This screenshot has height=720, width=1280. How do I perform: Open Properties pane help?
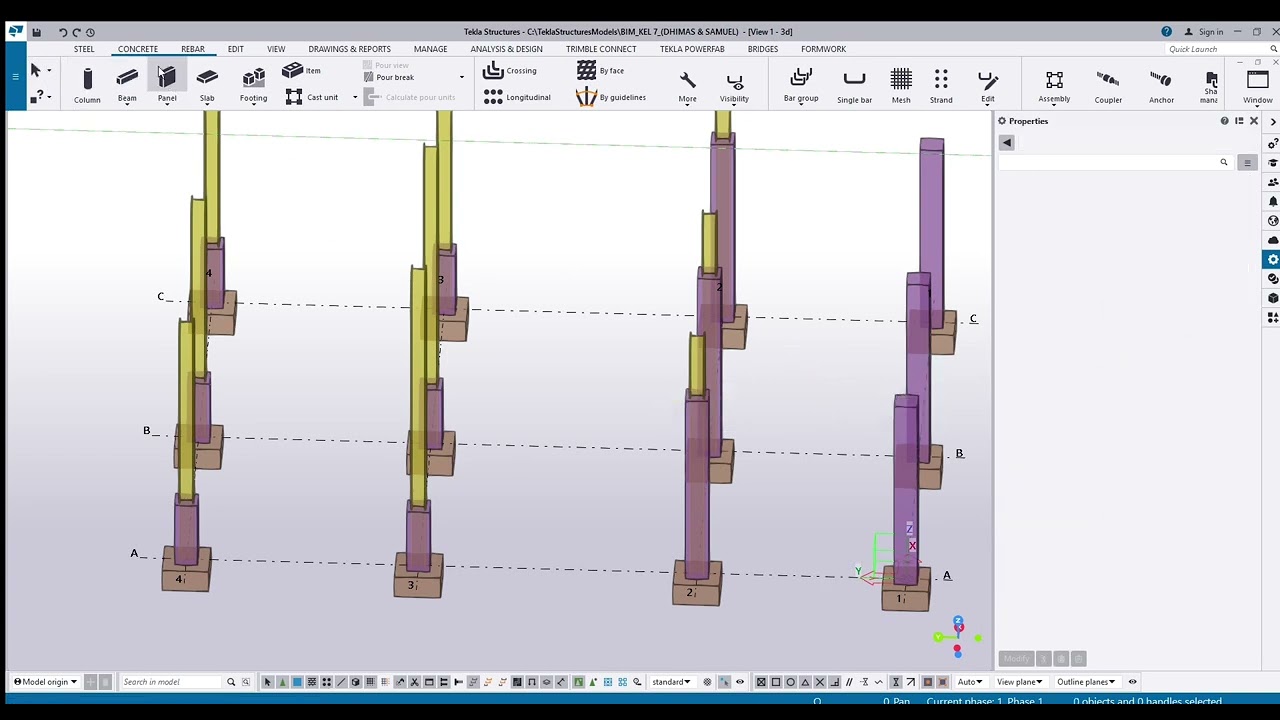1224,121
